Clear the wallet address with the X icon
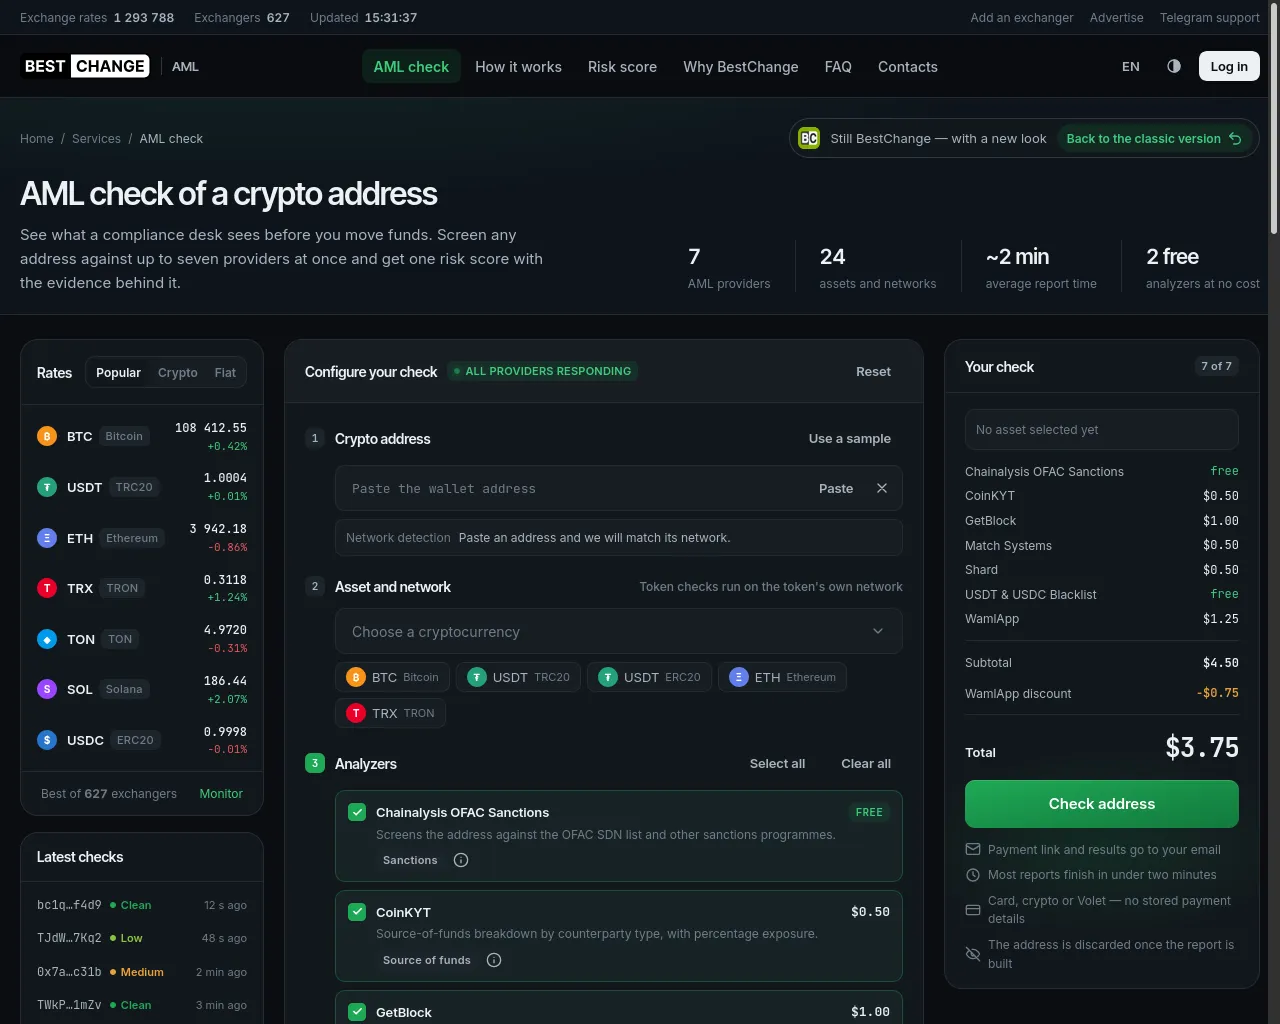This screenshot has height=1024, width=1280. click(x=882, y=488)
